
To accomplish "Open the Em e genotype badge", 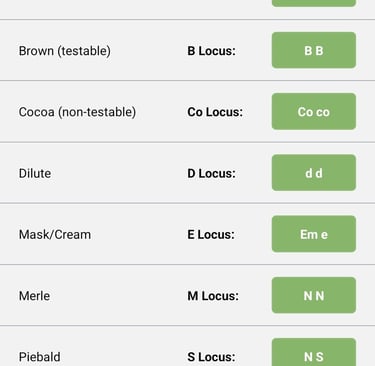I will point(314,234).
